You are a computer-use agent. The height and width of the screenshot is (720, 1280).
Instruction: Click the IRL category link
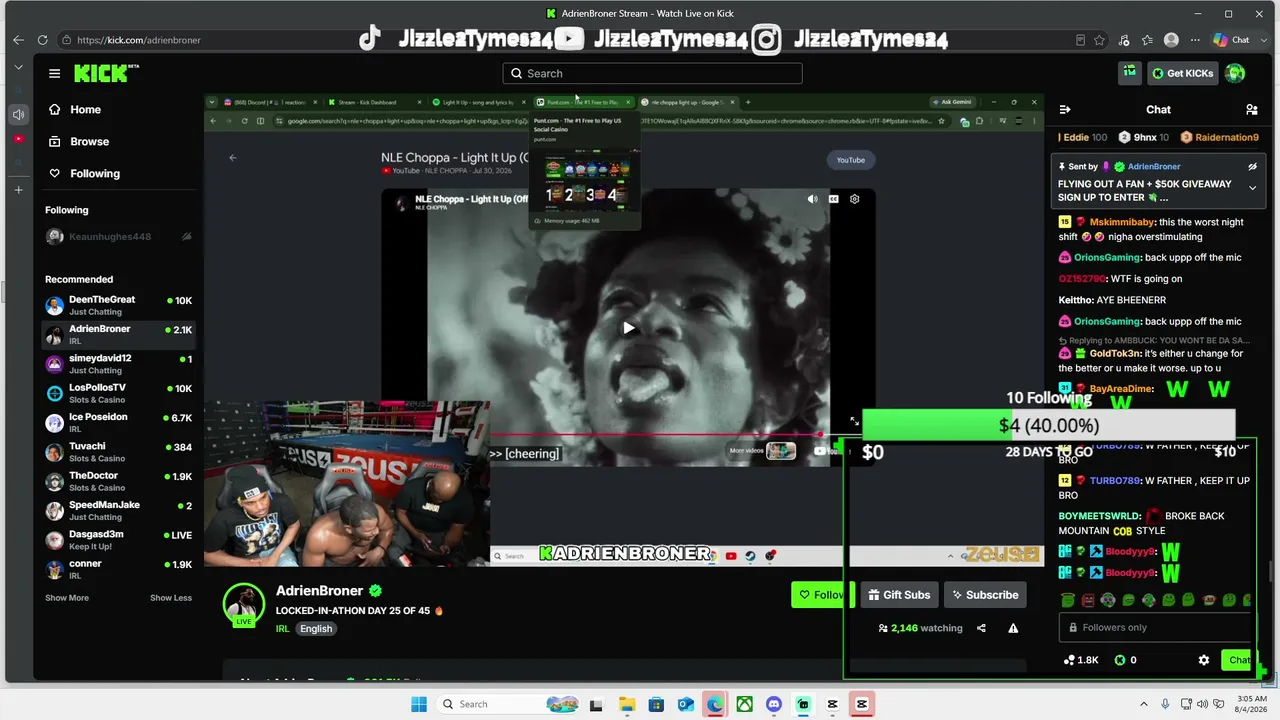coord(282,629)
